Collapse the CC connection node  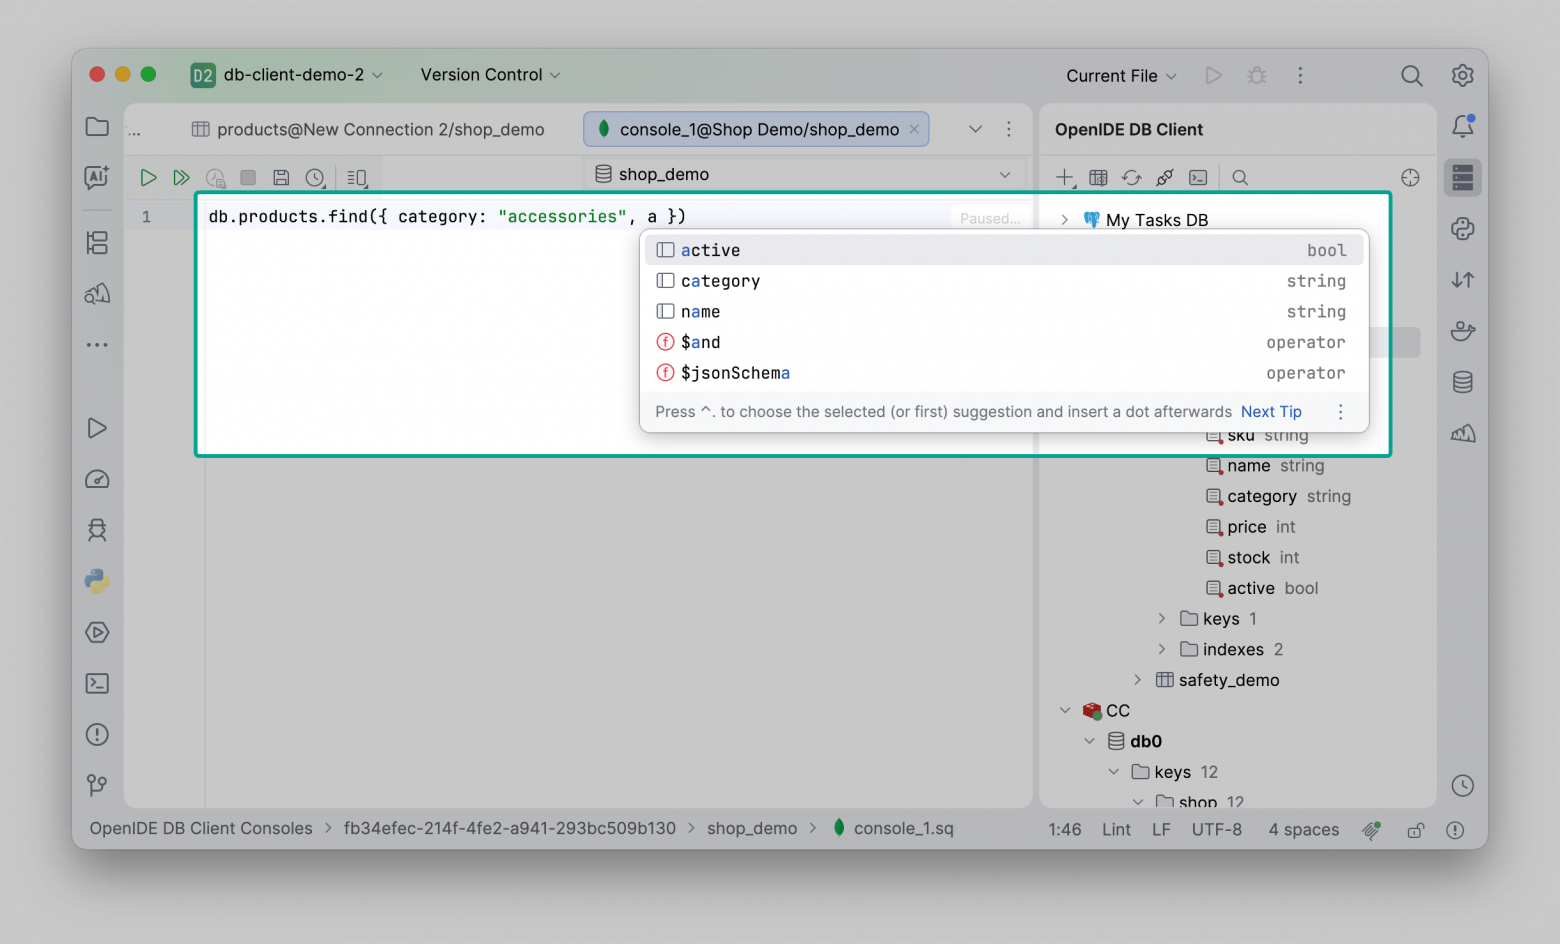[x=1065, y=711]
